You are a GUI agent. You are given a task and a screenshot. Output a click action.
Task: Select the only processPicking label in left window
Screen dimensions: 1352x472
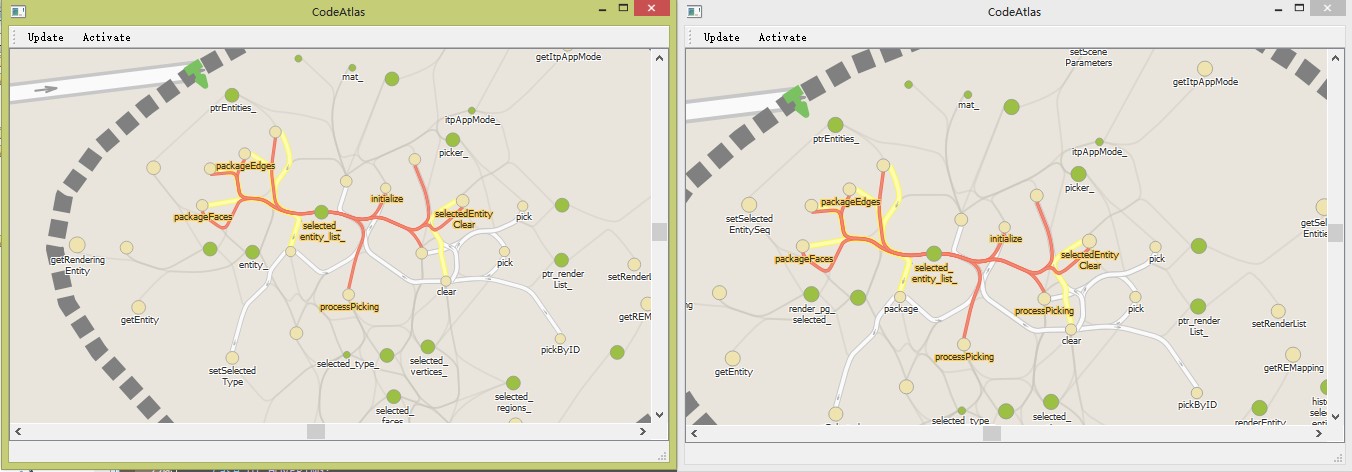point(350,307)
